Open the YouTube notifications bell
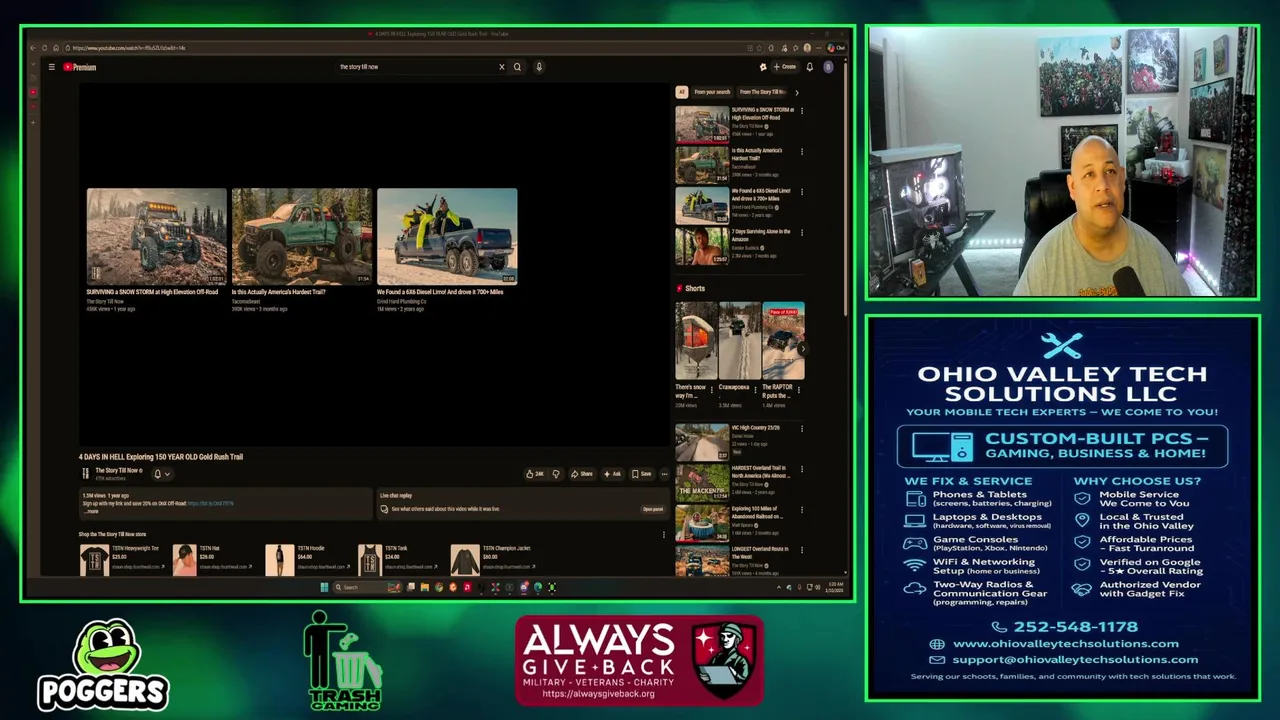This screenshot has width=1280, height=720. [x=809, y=67]
